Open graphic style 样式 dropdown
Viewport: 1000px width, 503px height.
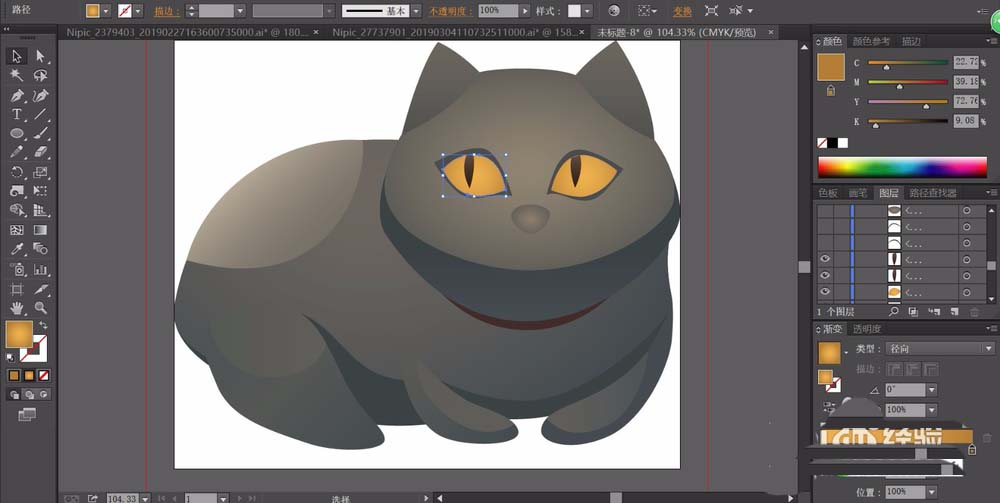coord(587,11)
